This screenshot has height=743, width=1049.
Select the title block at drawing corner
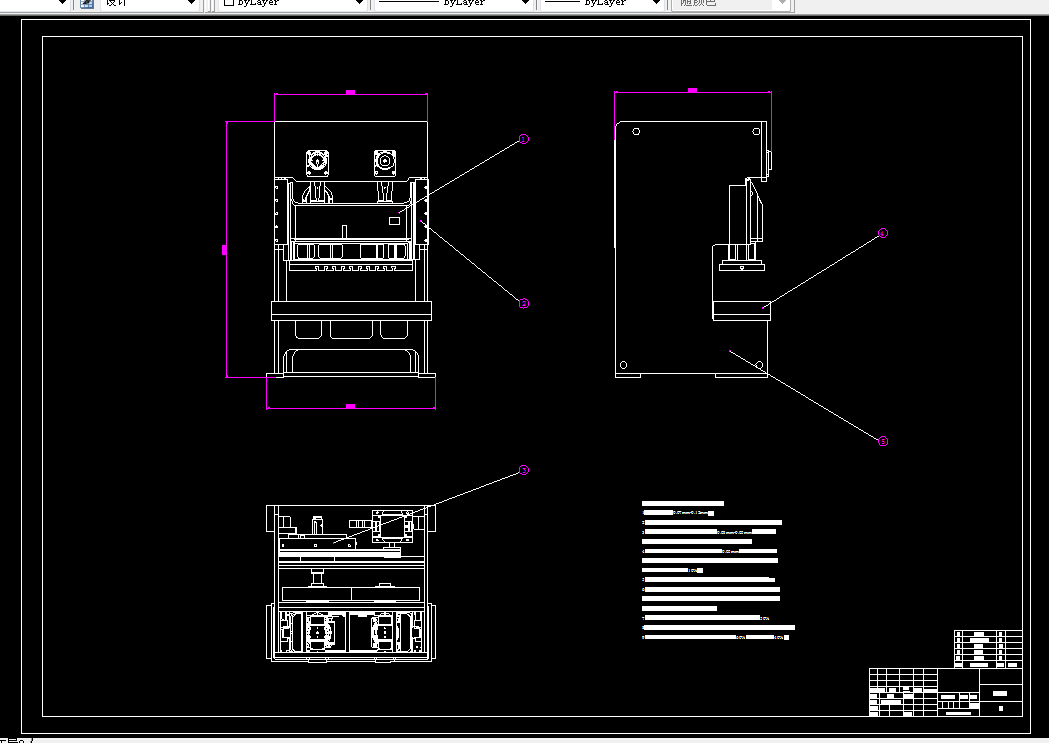click(945, 692)
